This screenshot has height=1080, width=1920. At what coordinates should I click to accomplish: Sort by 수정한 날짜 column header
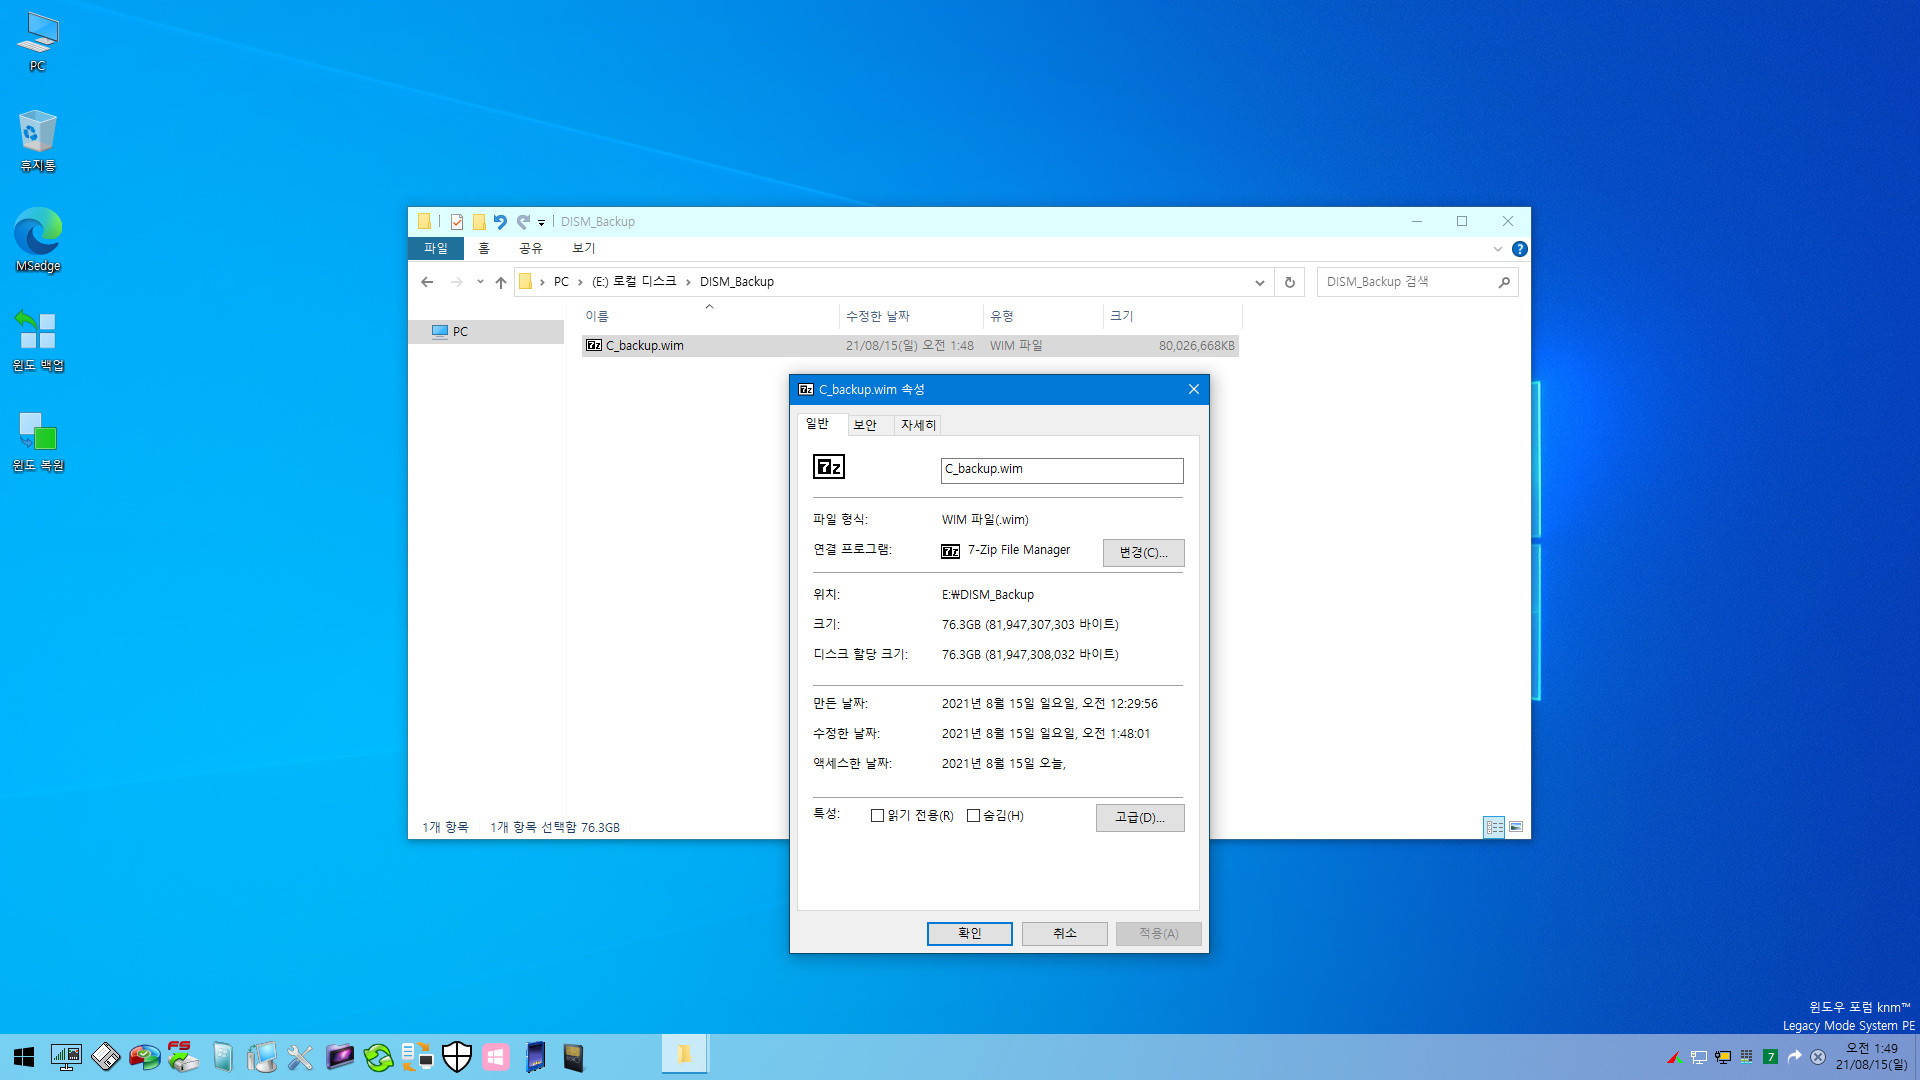click(x=911, y=316)
